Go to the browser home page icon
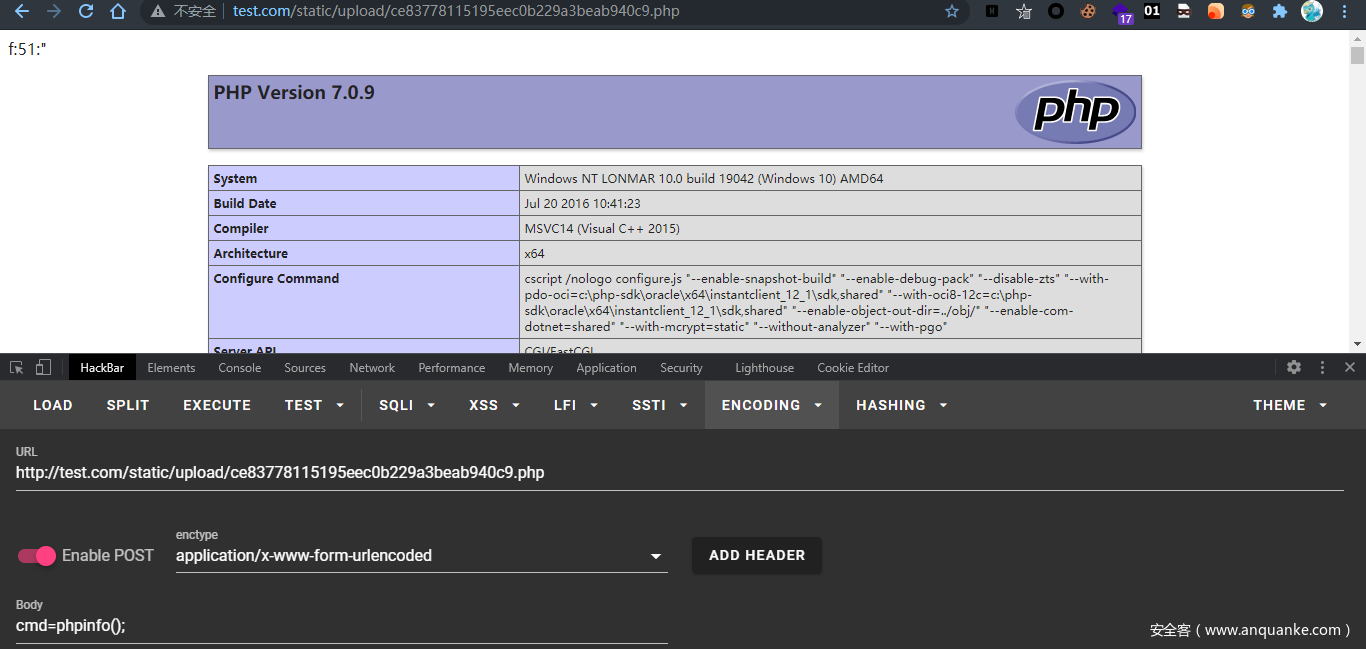 [x=118, y=12]
